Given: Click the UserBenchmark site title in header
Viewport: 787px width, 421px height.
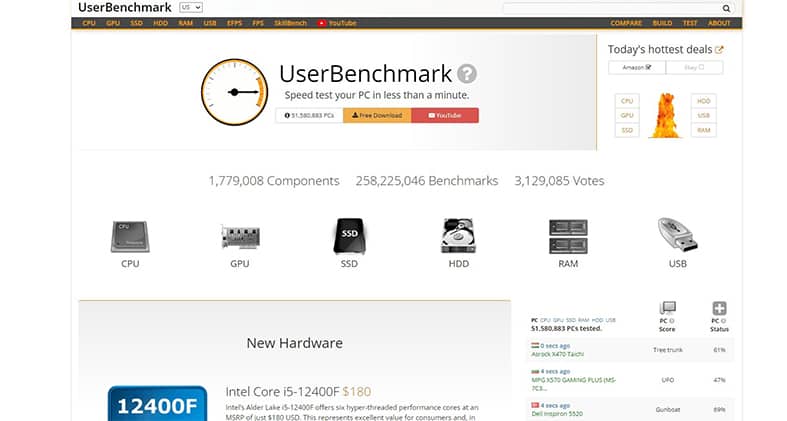Looking at the screenshot, I should point(124,8).
